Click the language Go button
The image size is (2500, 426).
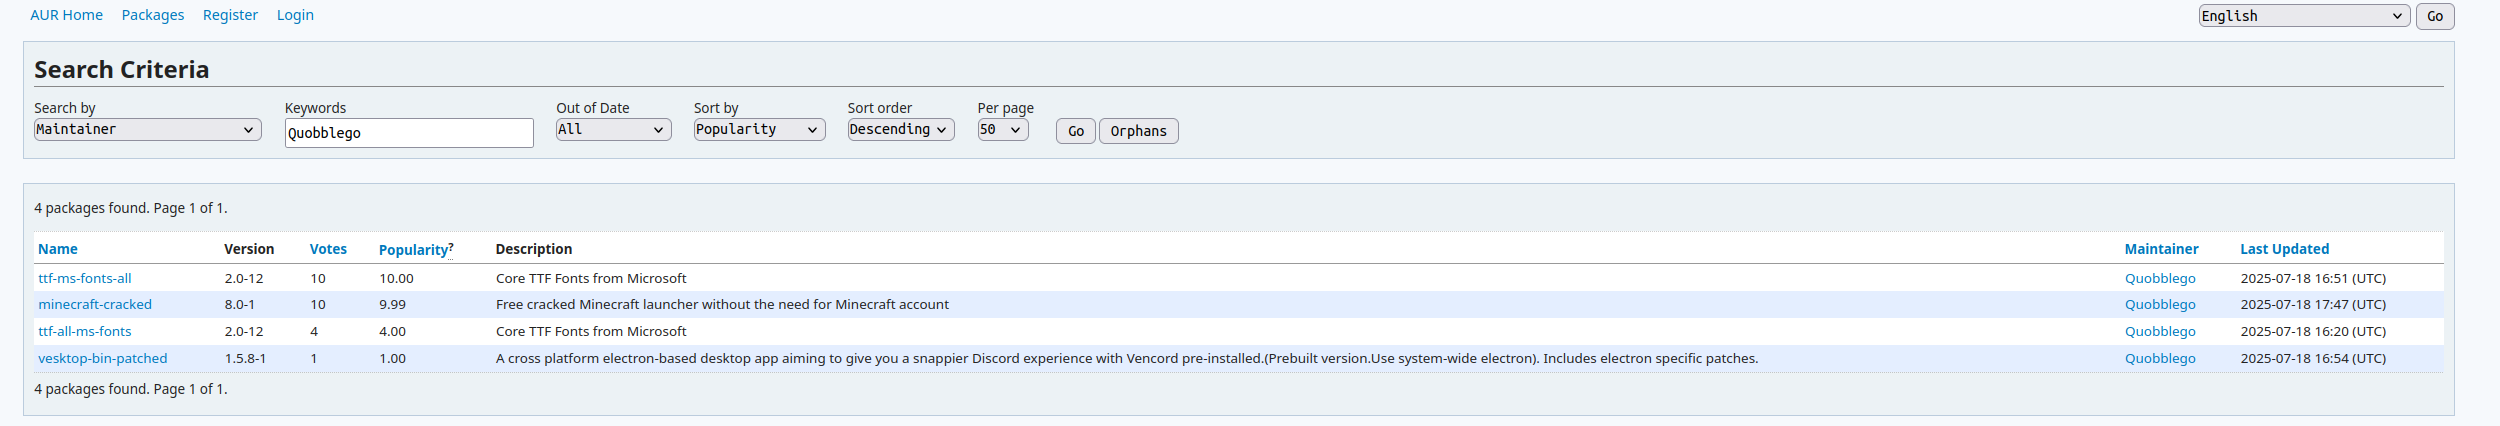(2434, 17)
